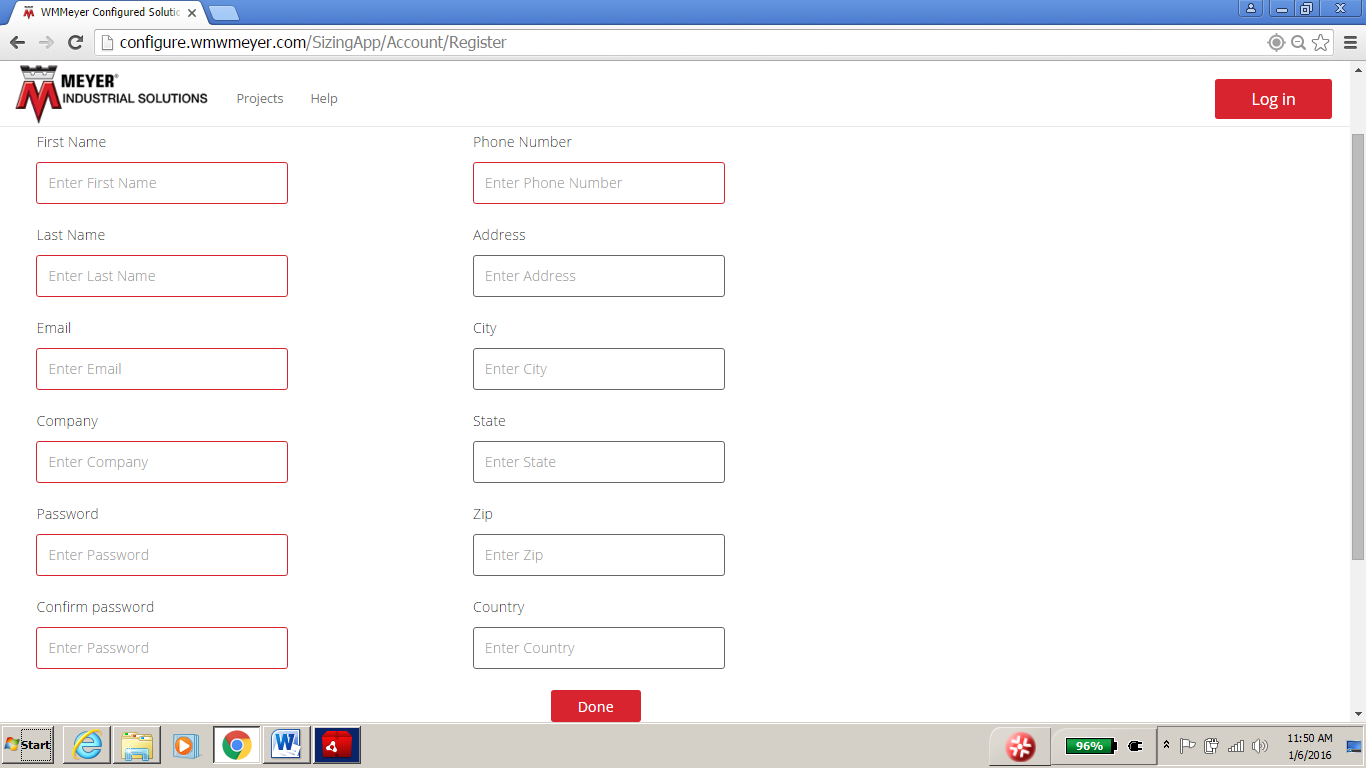
Task: Go back with the browser back arrow
Action: pyautogui.click(x=17, y=42)
